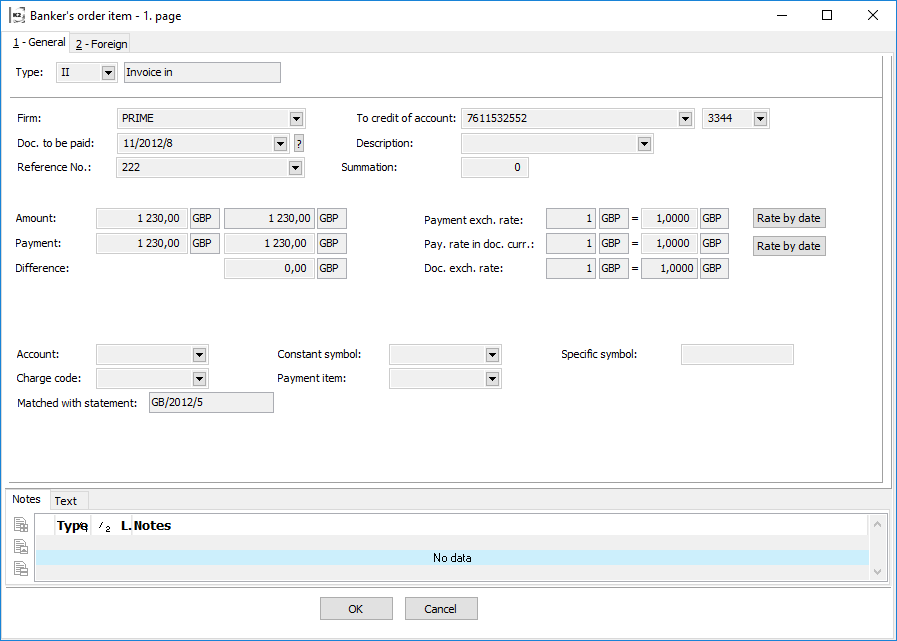Image resolution: width=897 pixels, height=641 pixels.
Task: Switch to the 1 - General tab
Action: (x=39, y=42)
